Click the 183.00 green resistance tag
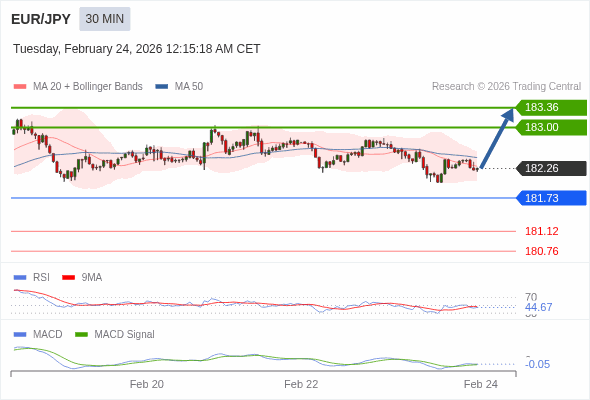Screen dimensions: 590x400 click(551, 128)
